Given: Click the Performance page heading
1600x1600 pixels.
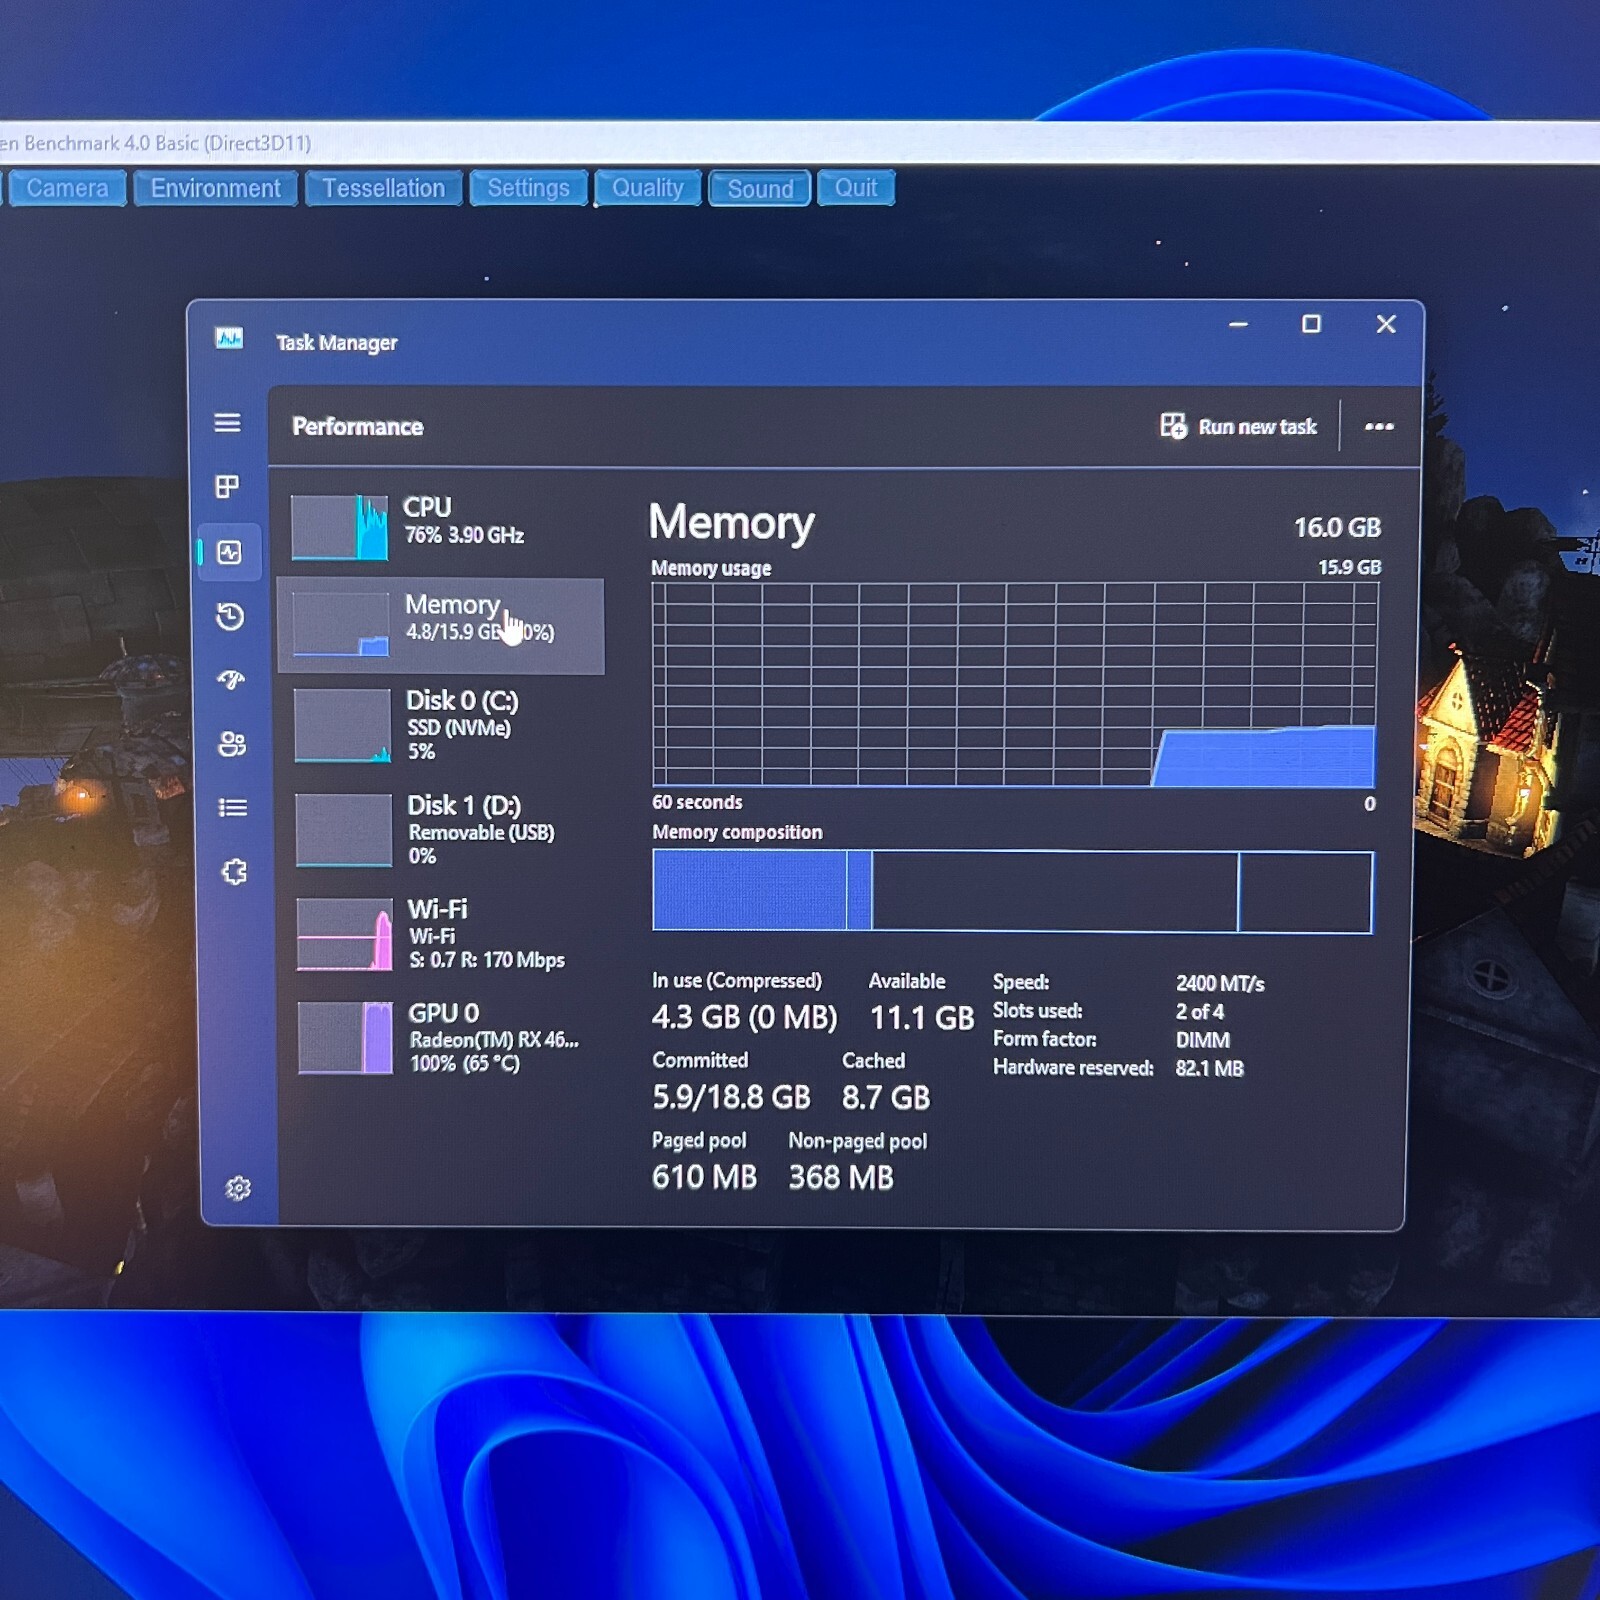Looking at the screenshot, I should coord(357,427).
